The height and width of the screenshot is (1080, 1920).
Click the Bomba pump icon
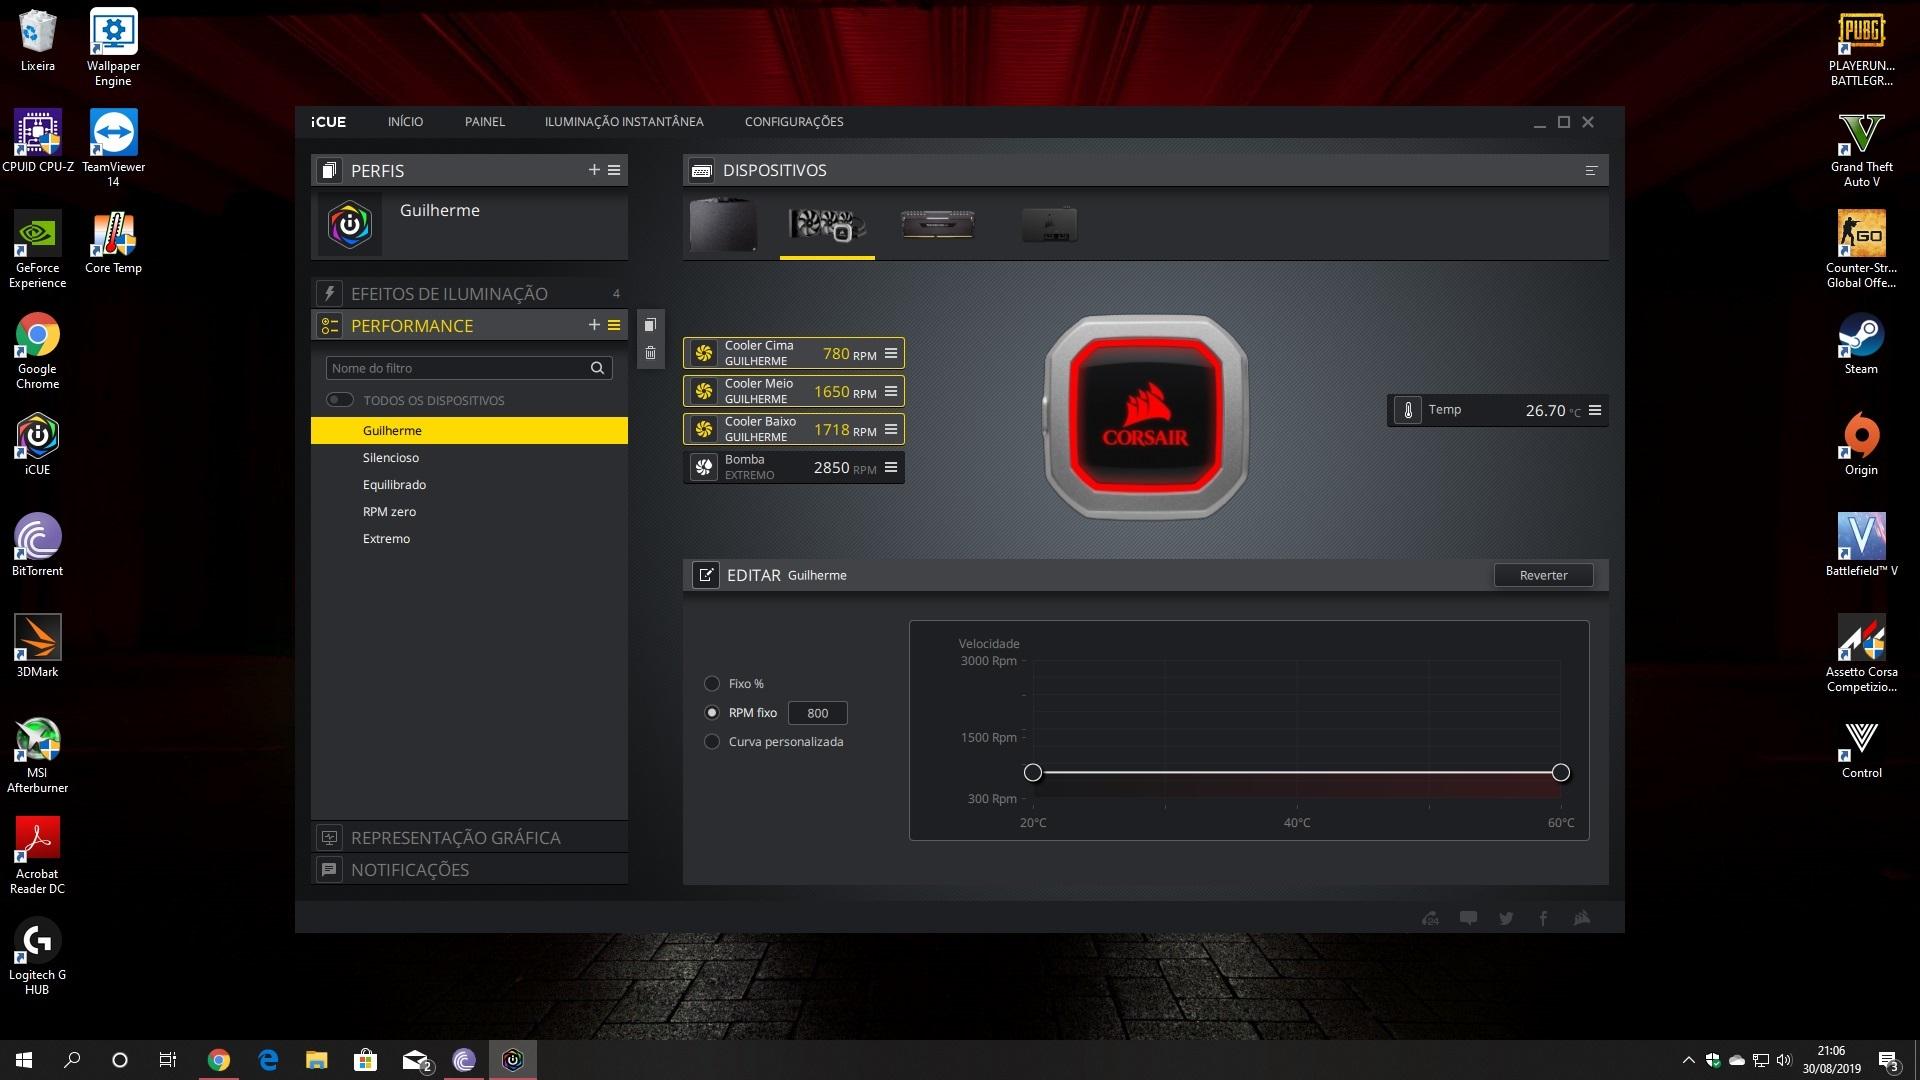click(704, 467)
